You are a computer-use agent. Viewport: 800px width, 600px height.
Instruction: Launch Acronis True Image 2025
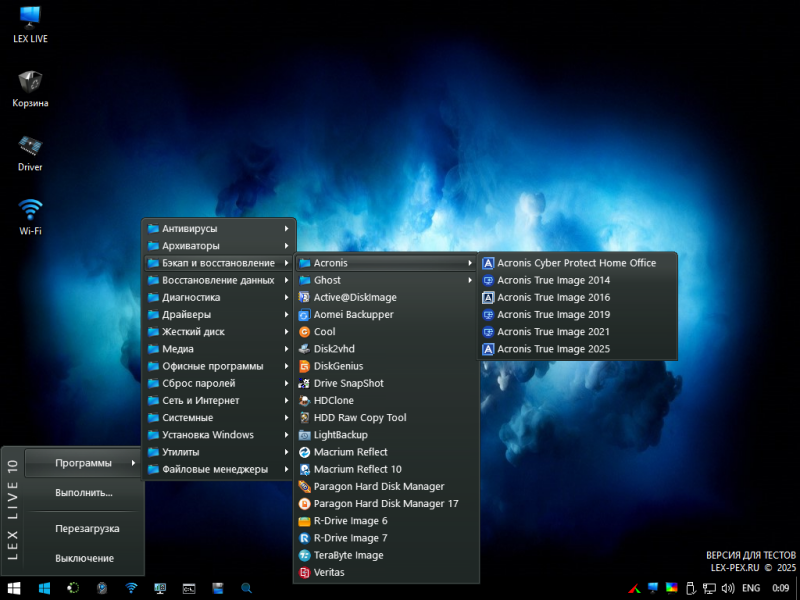[553, 349]
